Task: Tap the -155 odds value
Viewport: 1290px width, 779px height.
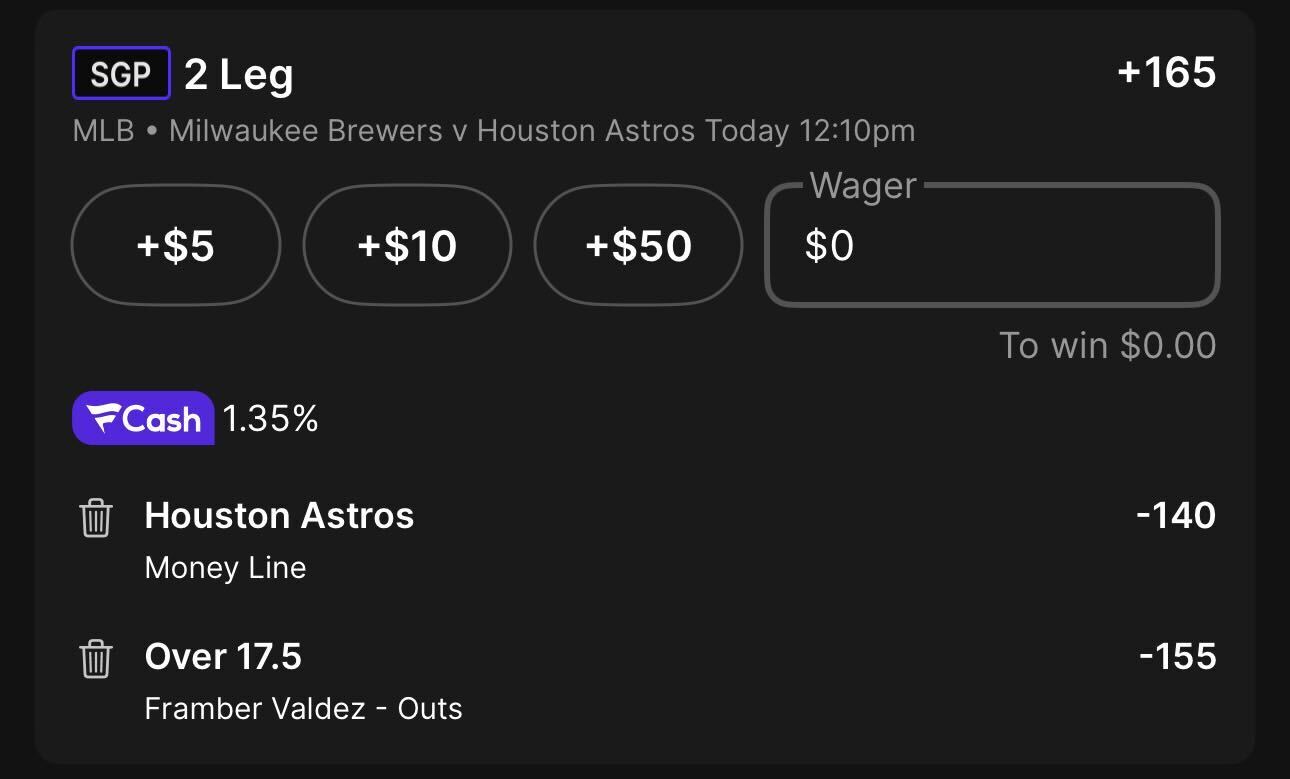Action: 1178,657
